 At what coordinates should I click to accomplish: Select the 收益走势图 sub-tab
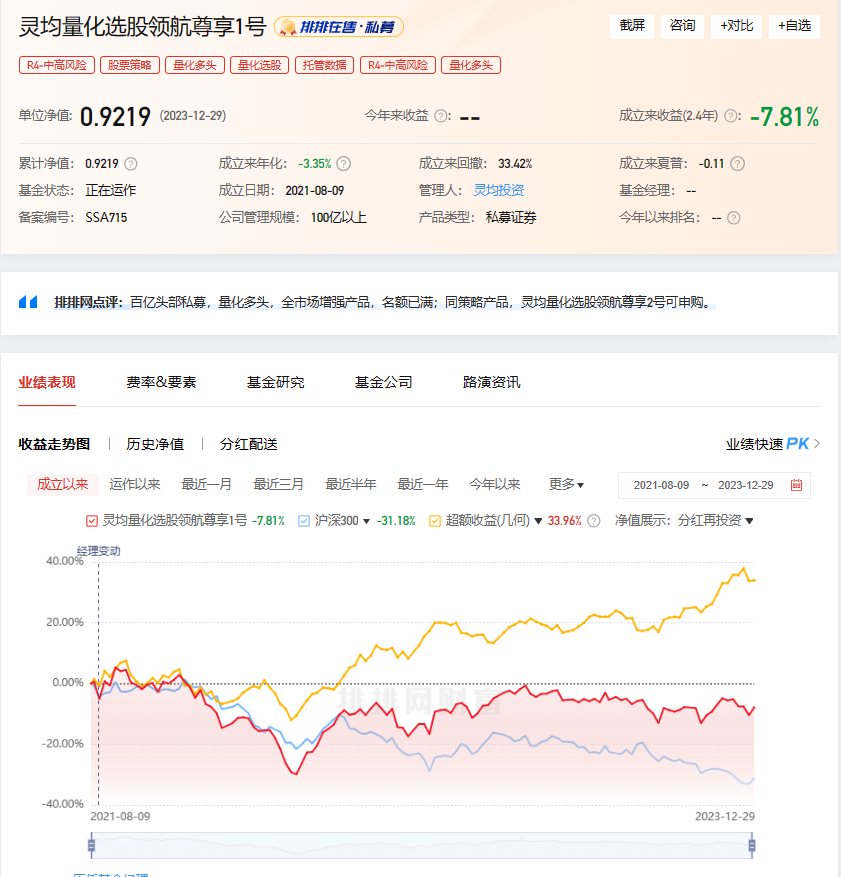pos(54,444)
